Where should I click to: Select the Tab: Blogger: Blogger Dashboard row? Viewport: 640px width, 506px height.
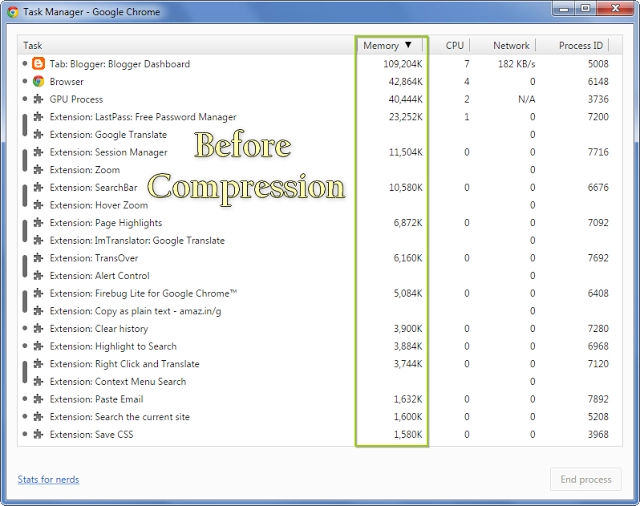pos(320,64)
